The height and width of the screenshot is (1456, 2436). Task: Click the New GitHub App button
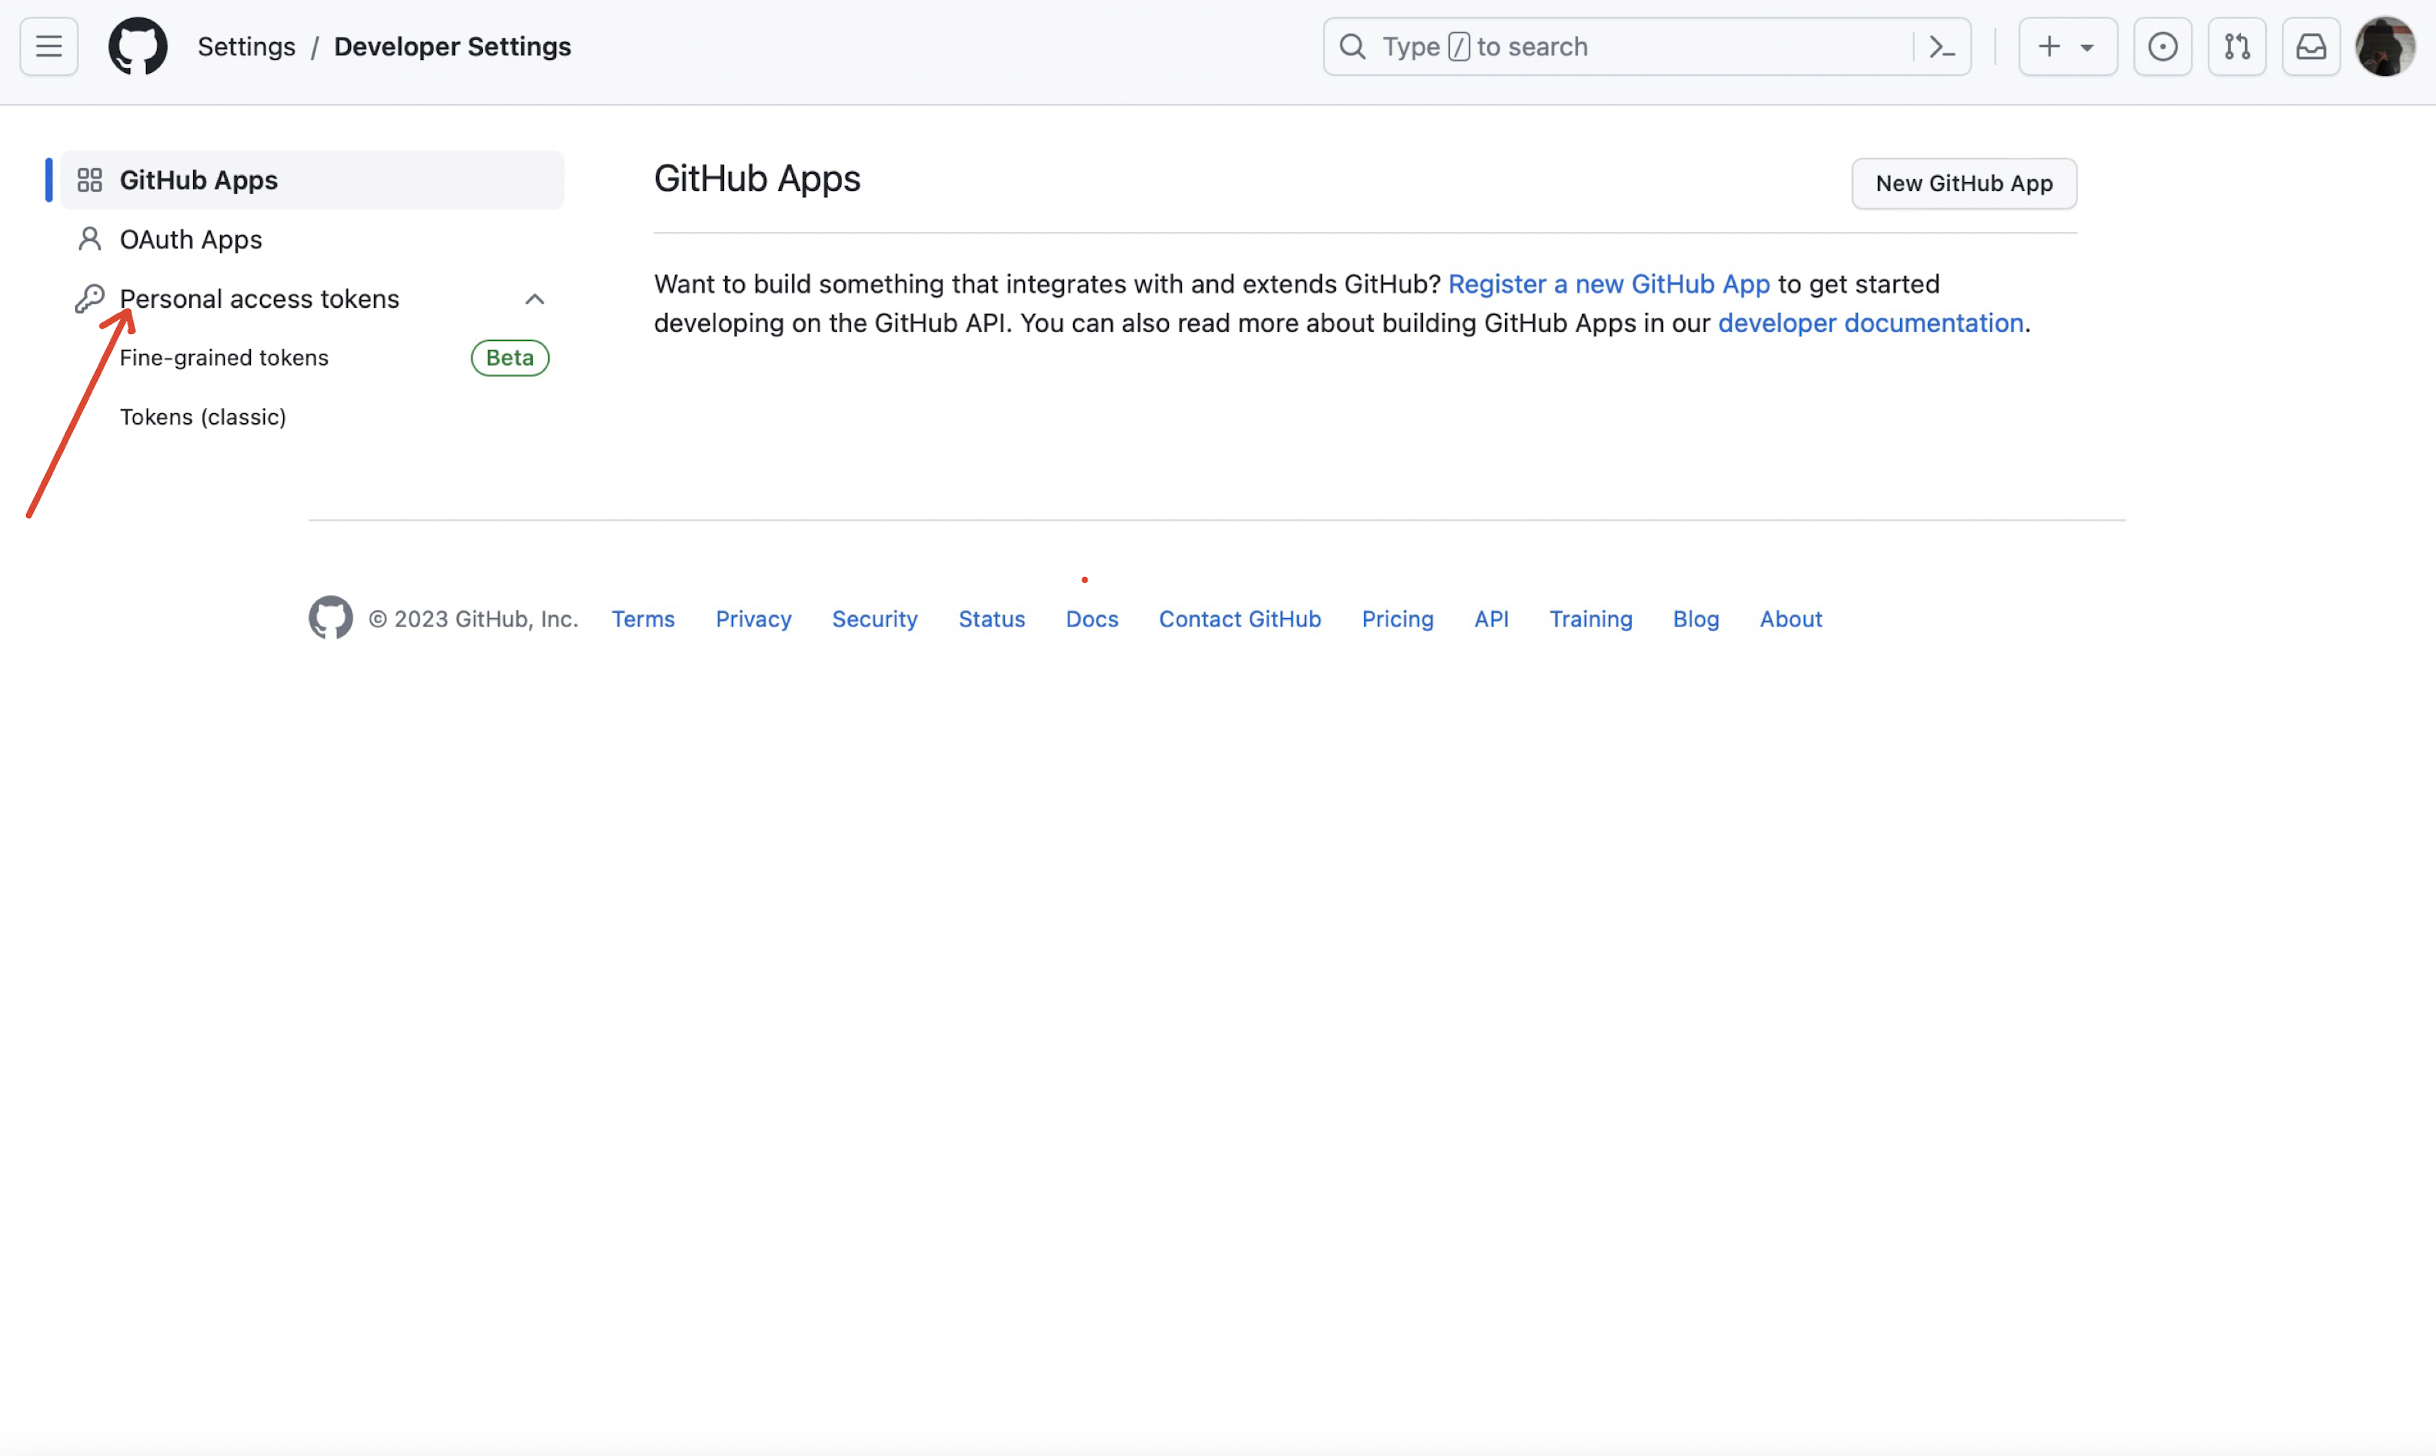[x=1963, y=183]
